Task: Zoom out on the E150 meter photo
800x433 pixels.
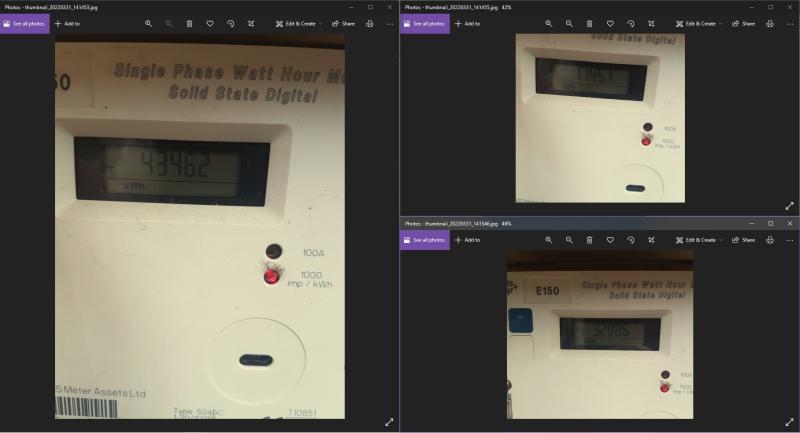Action: 569,240
